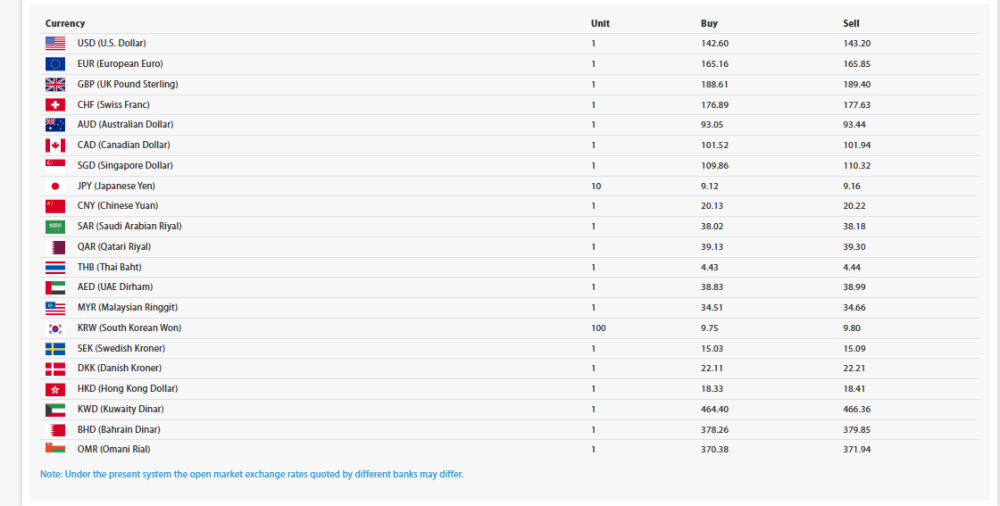Click the Sell column header
This screenshot has height=506, width=1000.
851,23
